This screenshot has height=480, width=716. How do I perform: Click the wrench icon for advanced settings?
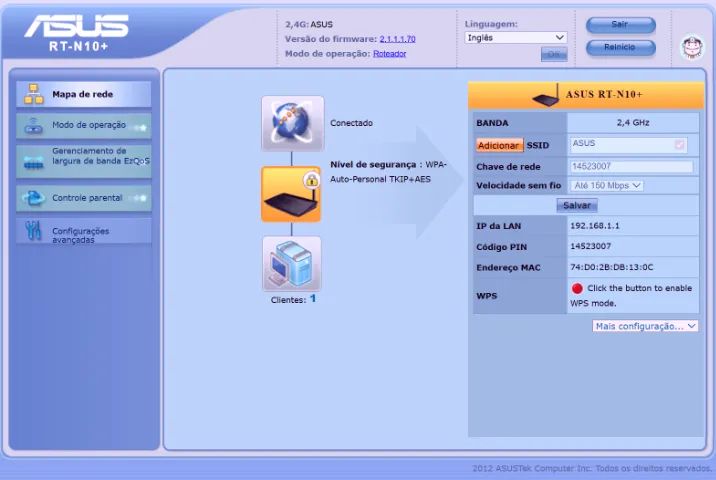click(x=33, y=231)
